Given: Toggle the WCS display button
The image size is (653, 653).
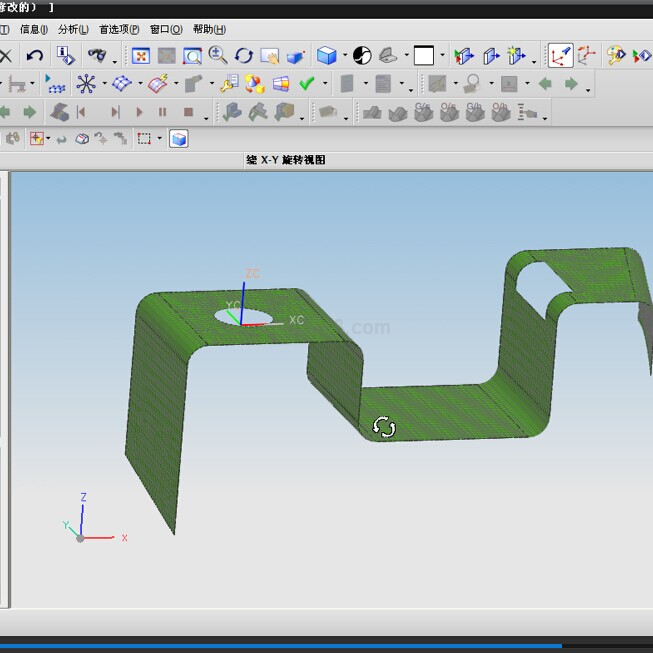Looking at the screenshot, I should [x=560, y=56].
